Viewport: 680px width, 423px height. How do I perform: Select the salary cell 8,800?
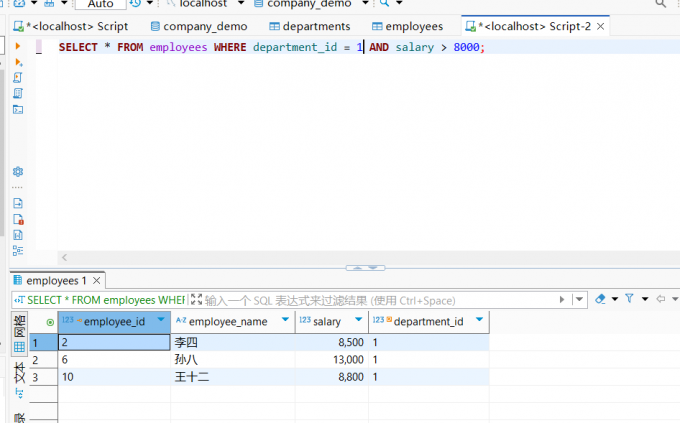click(332, 377)
